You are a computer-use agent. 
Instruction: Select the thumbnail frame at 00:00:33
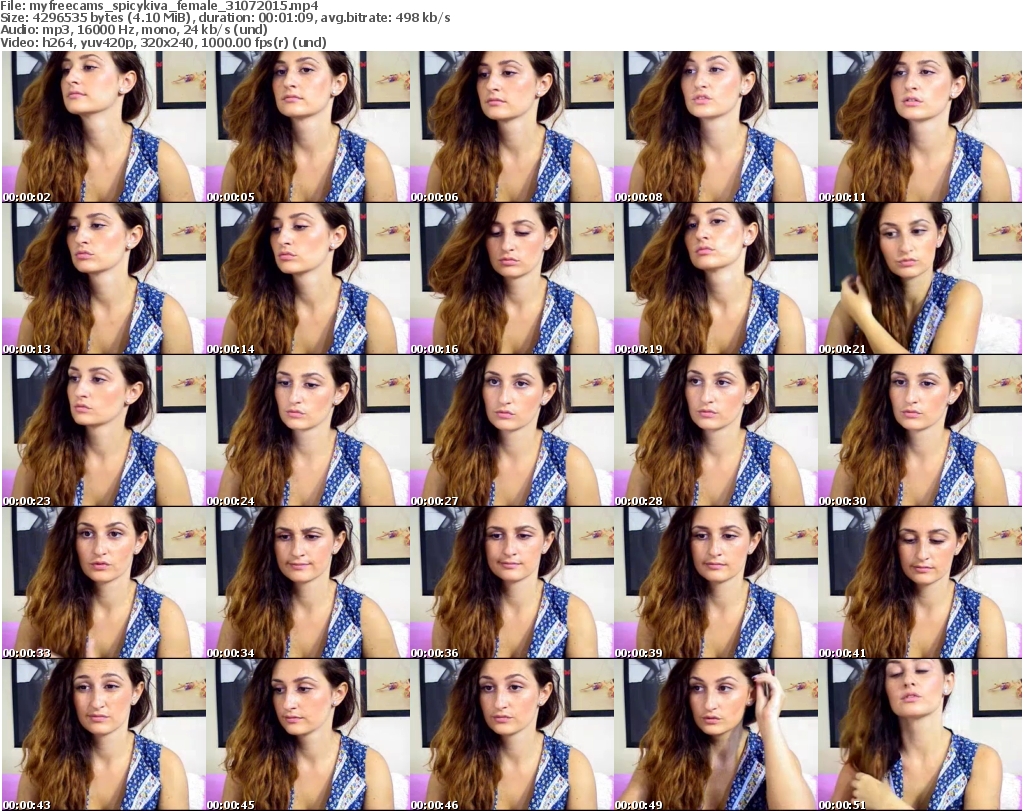click(x=104, y=583)
